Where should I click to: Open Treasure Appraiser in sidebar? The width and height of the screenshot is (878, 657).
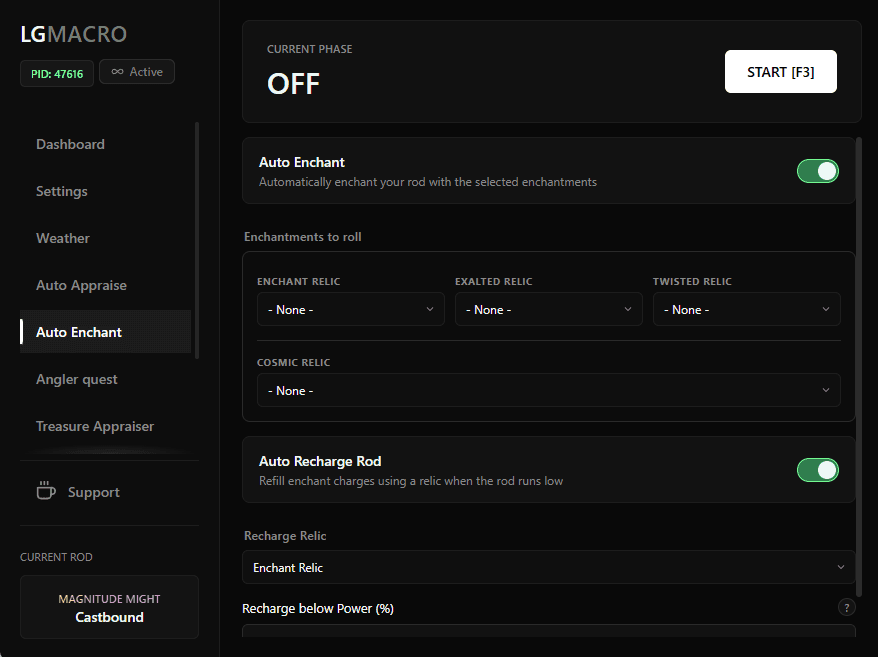105,426
